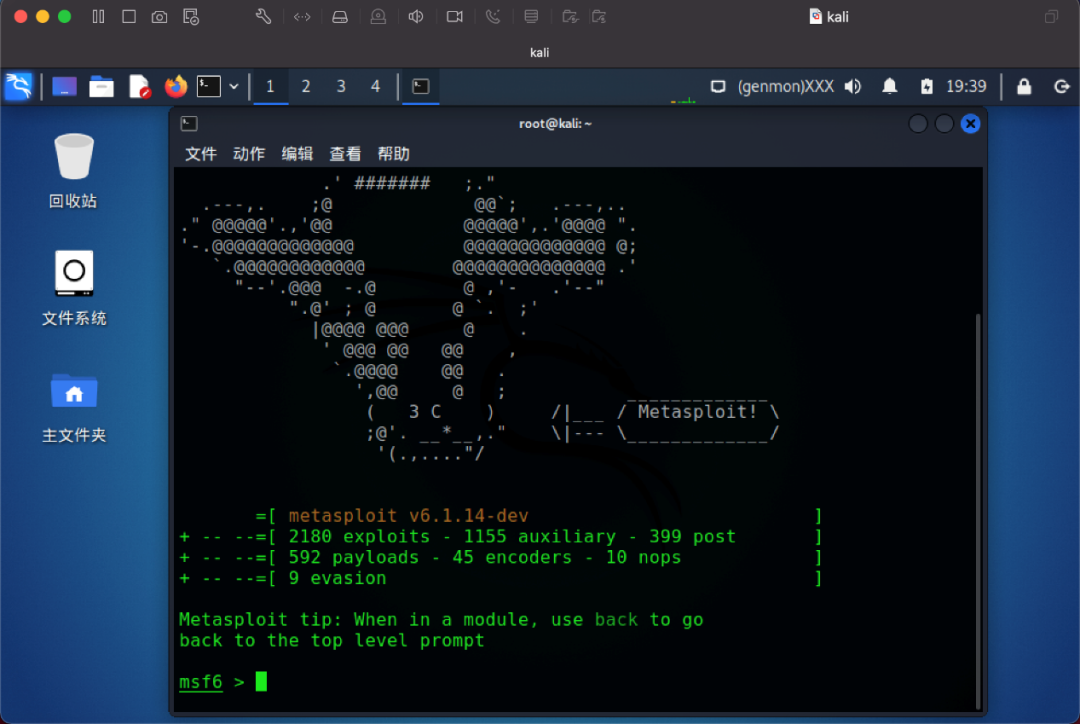This screenshot has width=1080, height=724.
Task: Click the CD/DVD drive icon in VM toolbar
Action: [378, 17]
